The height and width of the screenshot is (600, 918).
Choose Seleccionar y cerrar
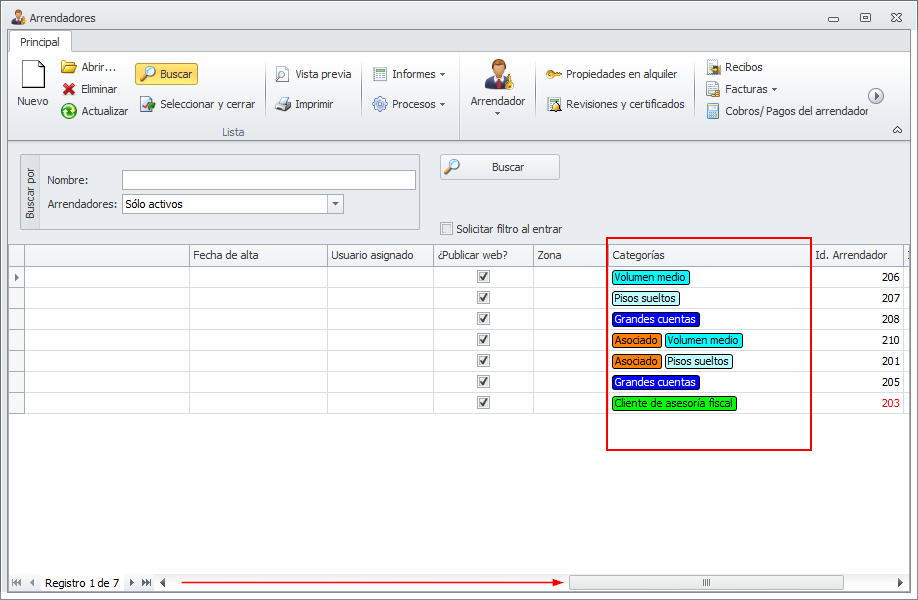click(x=198, y=104)
